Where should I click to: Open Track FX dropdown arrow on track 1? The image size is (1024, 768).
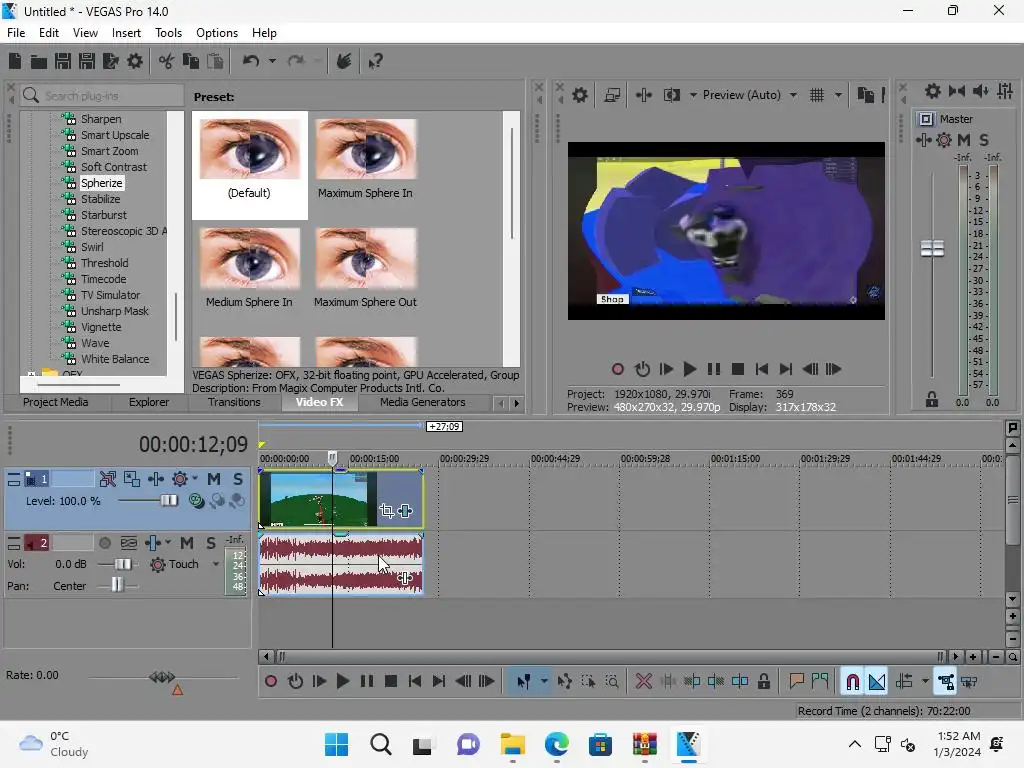point(195,479)
